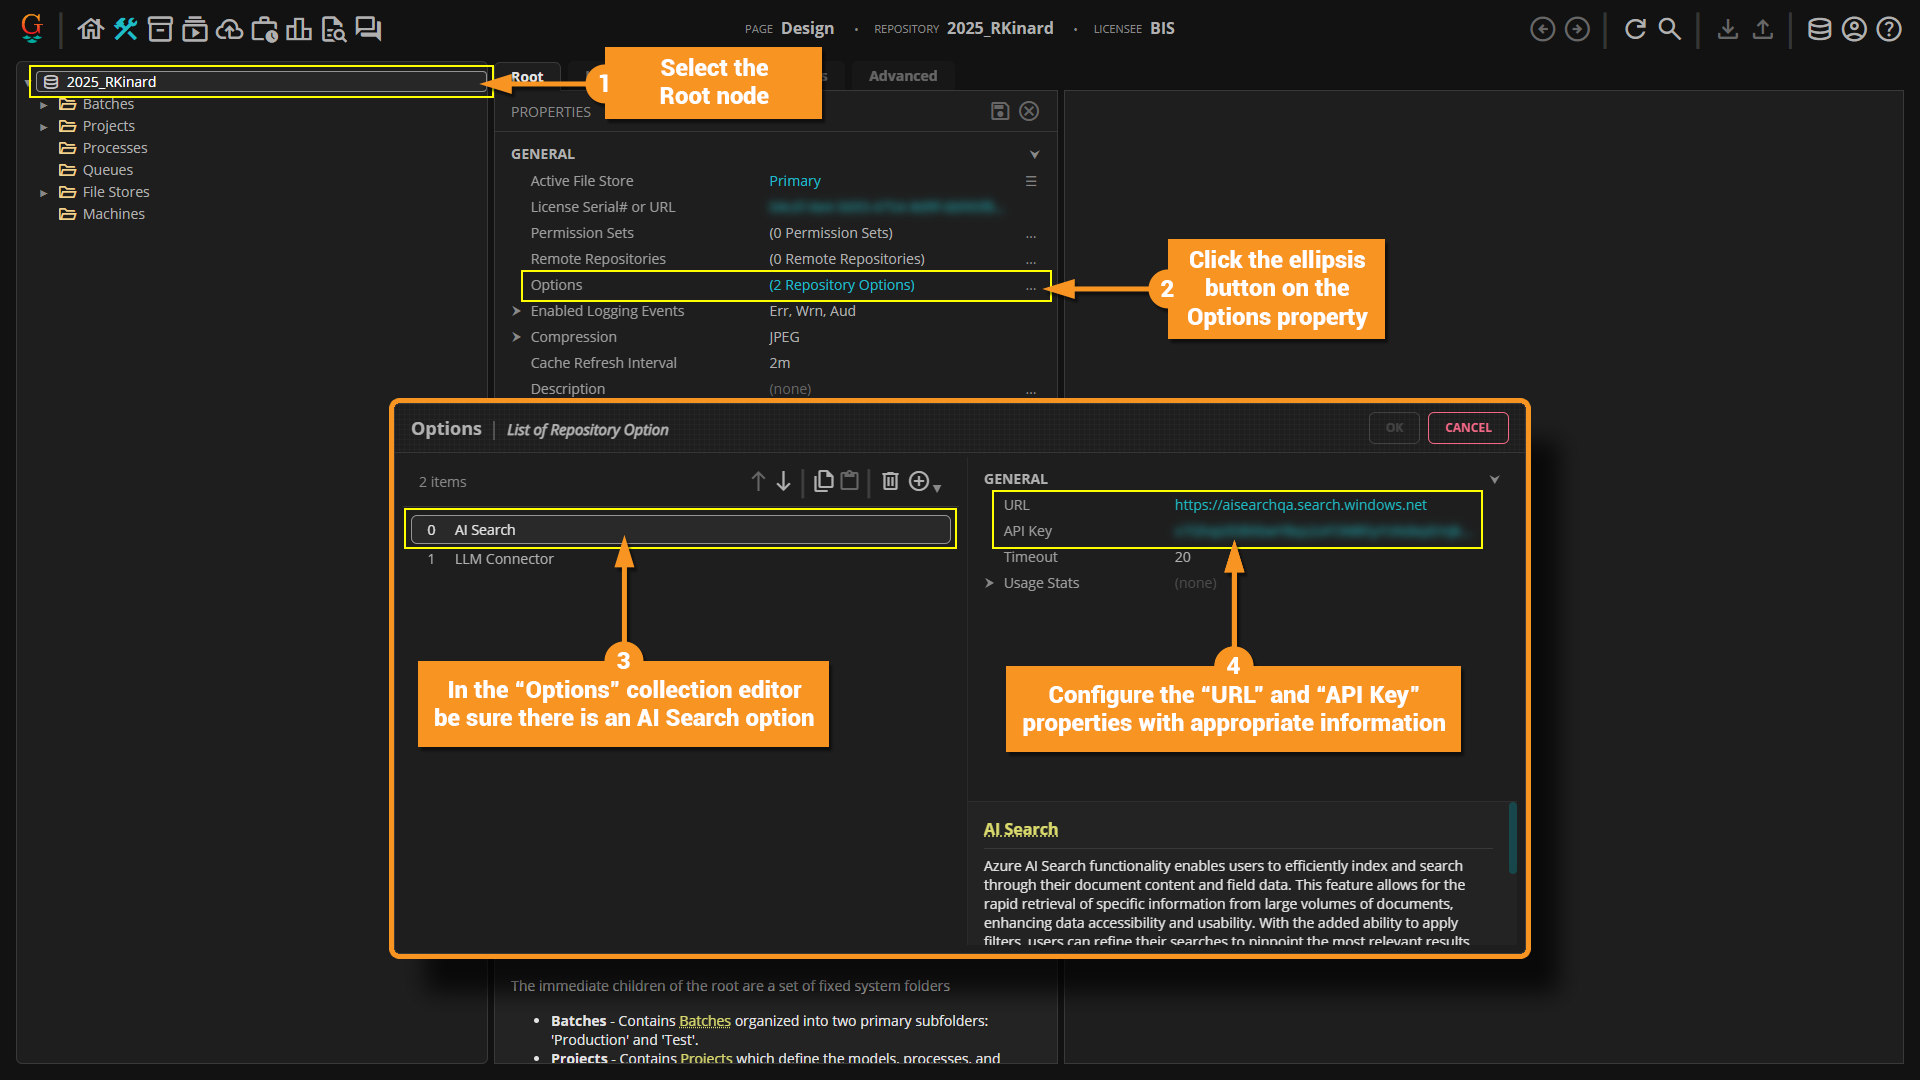Screen dimensions: 1920x1080
Task: Open the Home page icon
Action: (x=91, y=29)
